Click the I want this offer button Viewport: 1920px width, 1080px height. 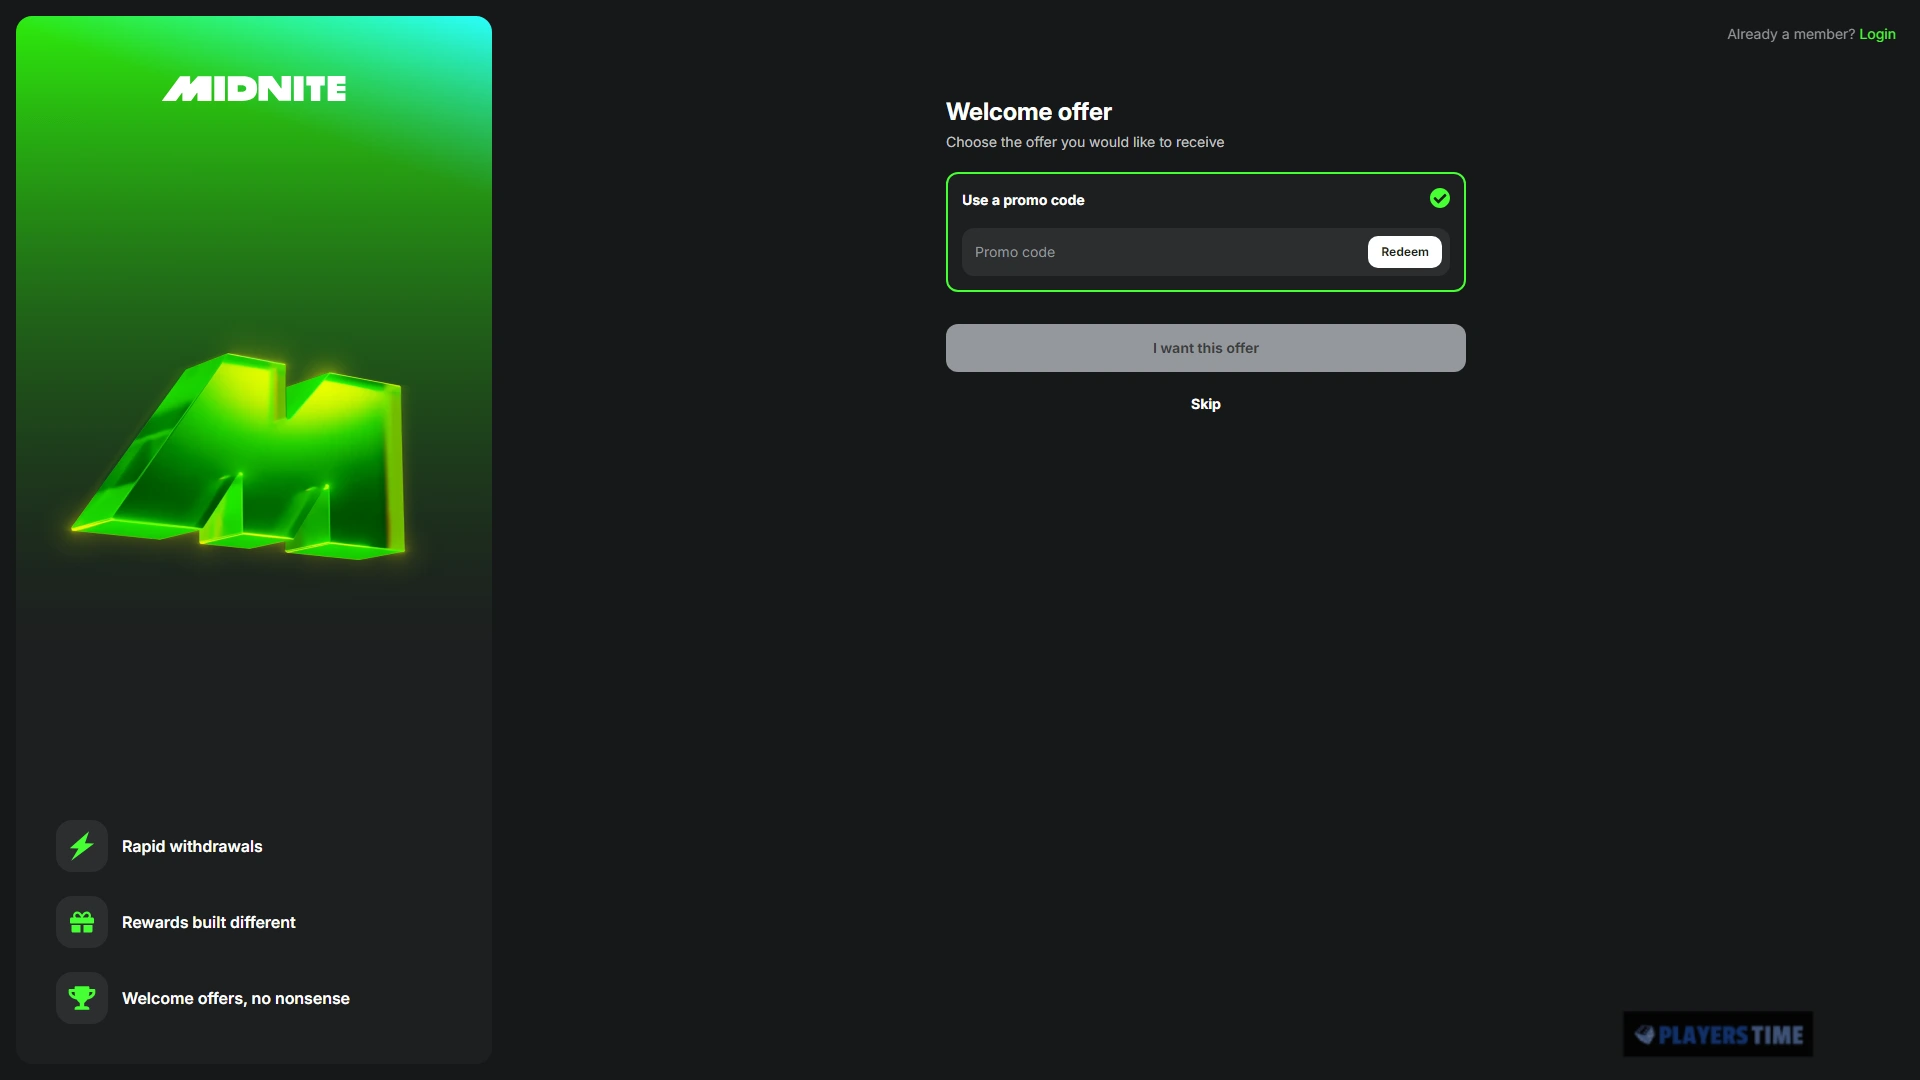coord(1206,348)
